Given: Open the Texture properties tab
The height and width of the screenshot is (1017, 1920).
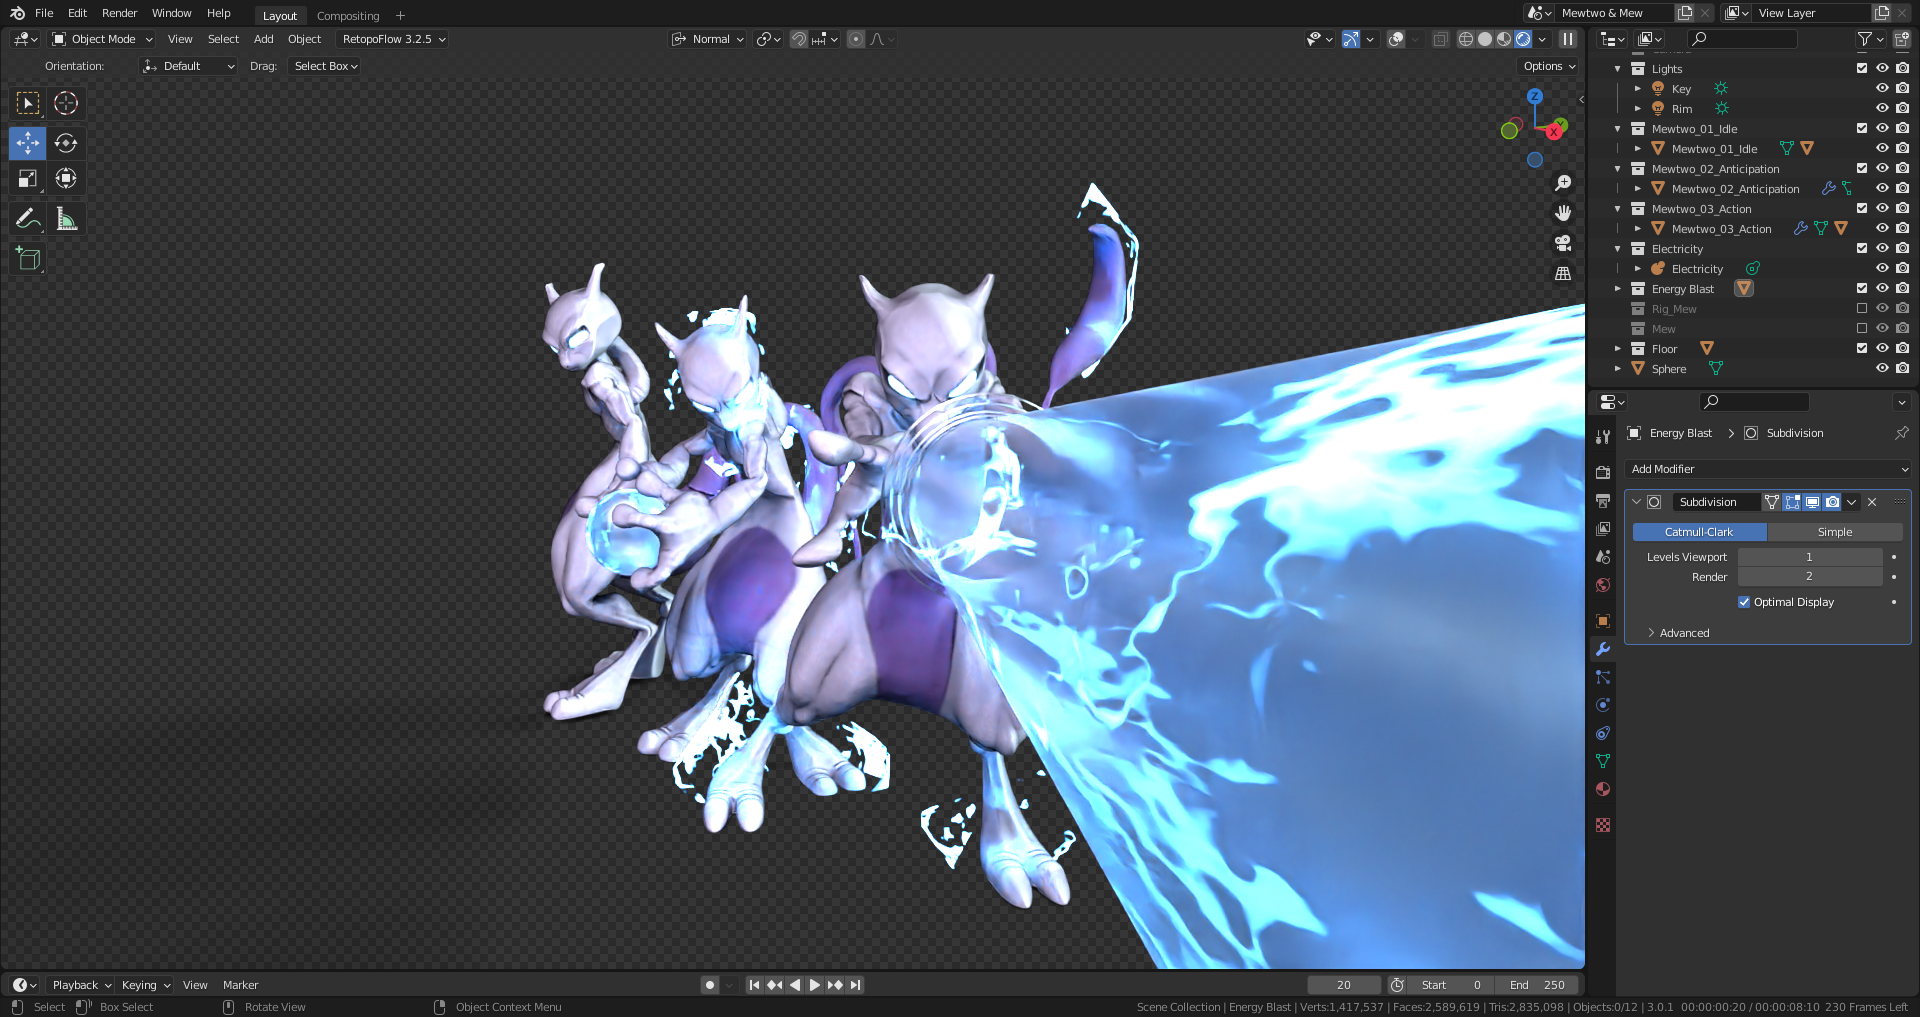Looking at the screenshot, I should click(1603, 825).
